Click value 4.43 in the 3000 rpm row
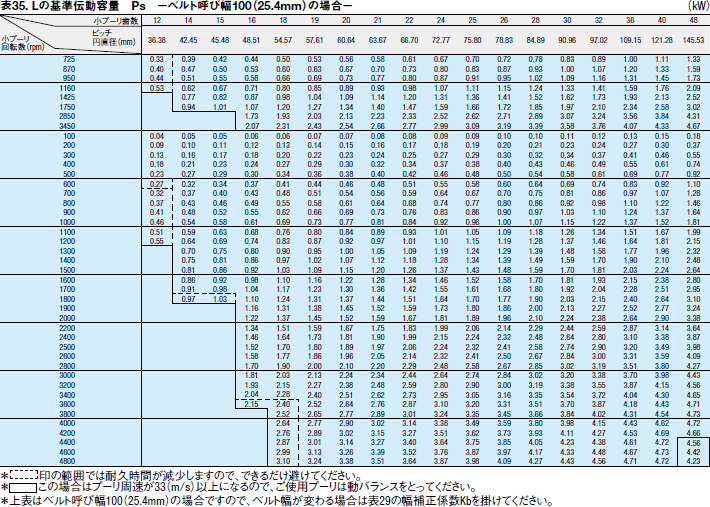The image size is (710, 507). pyautogui.click(x=693, y=376)
